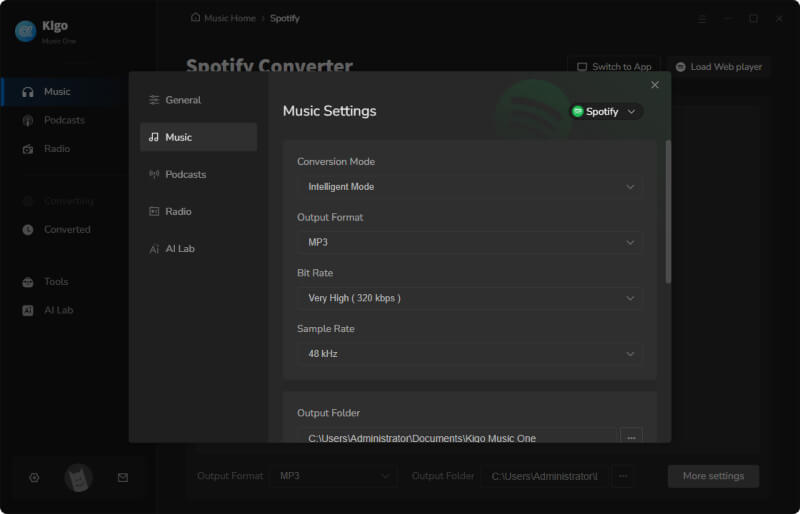Click the Radio icon in main sidebar
Image resolution: width=800 pixels, height=514 pixels.
point(28,149)
